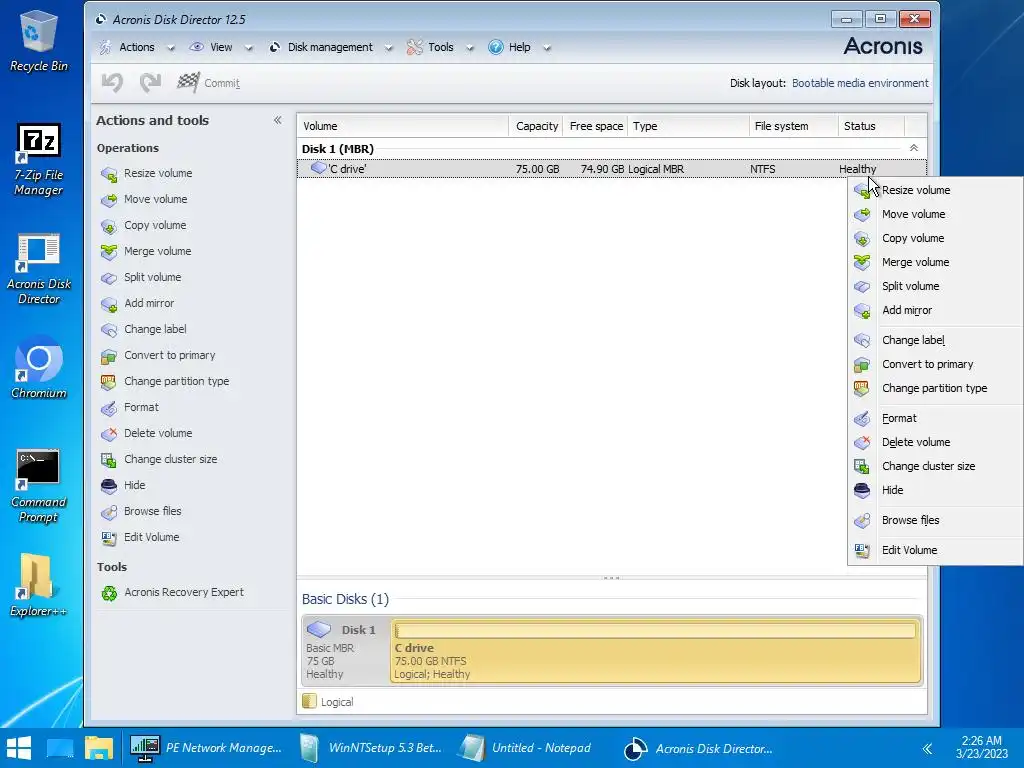Show hidden tray icons chevron
The width and height of the screenshot is (1024, 768).
tap(927, 748)
